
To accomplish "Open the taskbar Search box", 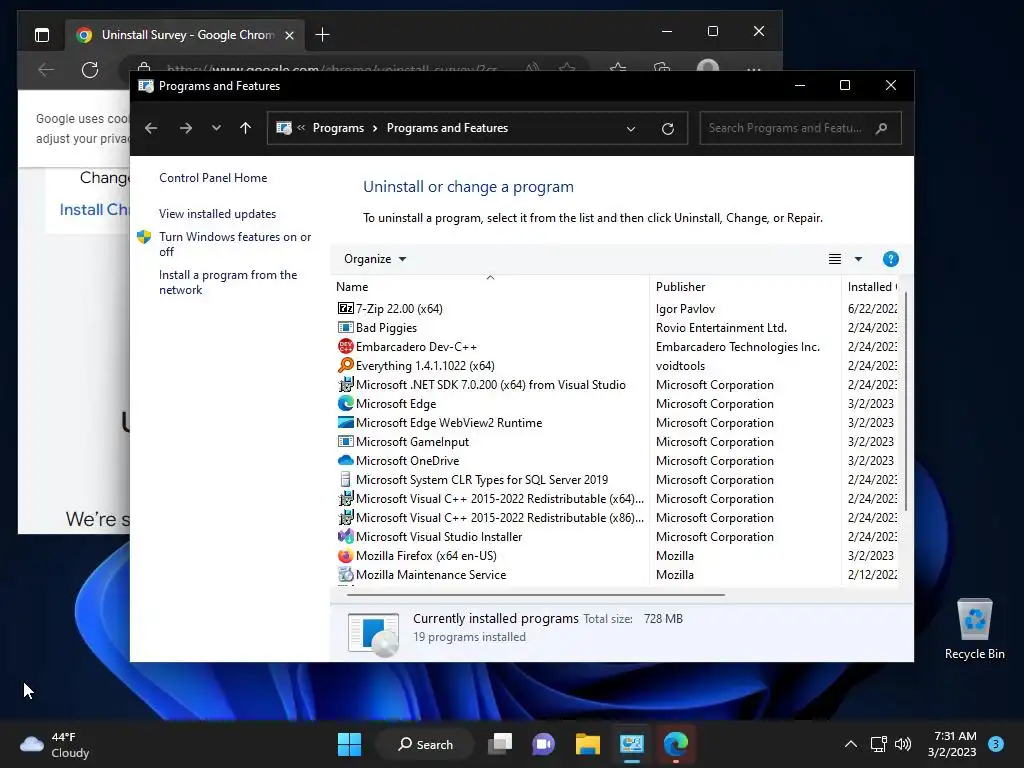I will click(x=425, y=744).
